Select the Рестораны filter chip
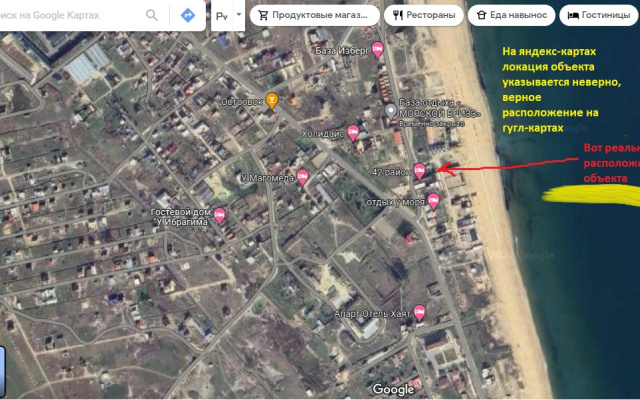640x400 pixels. (x=424, y=16)
